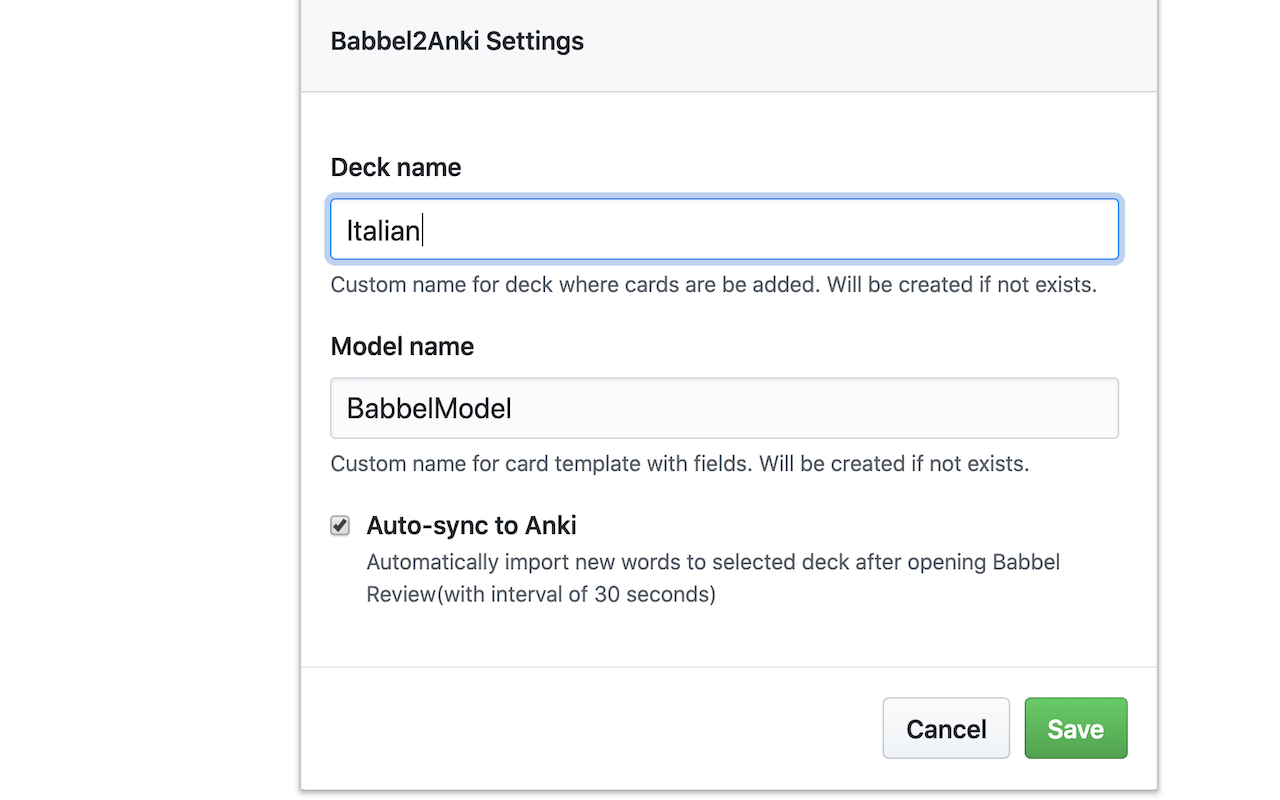
Task: Click the Auto-sync to Anki label text
Action: tap(471, 525)
